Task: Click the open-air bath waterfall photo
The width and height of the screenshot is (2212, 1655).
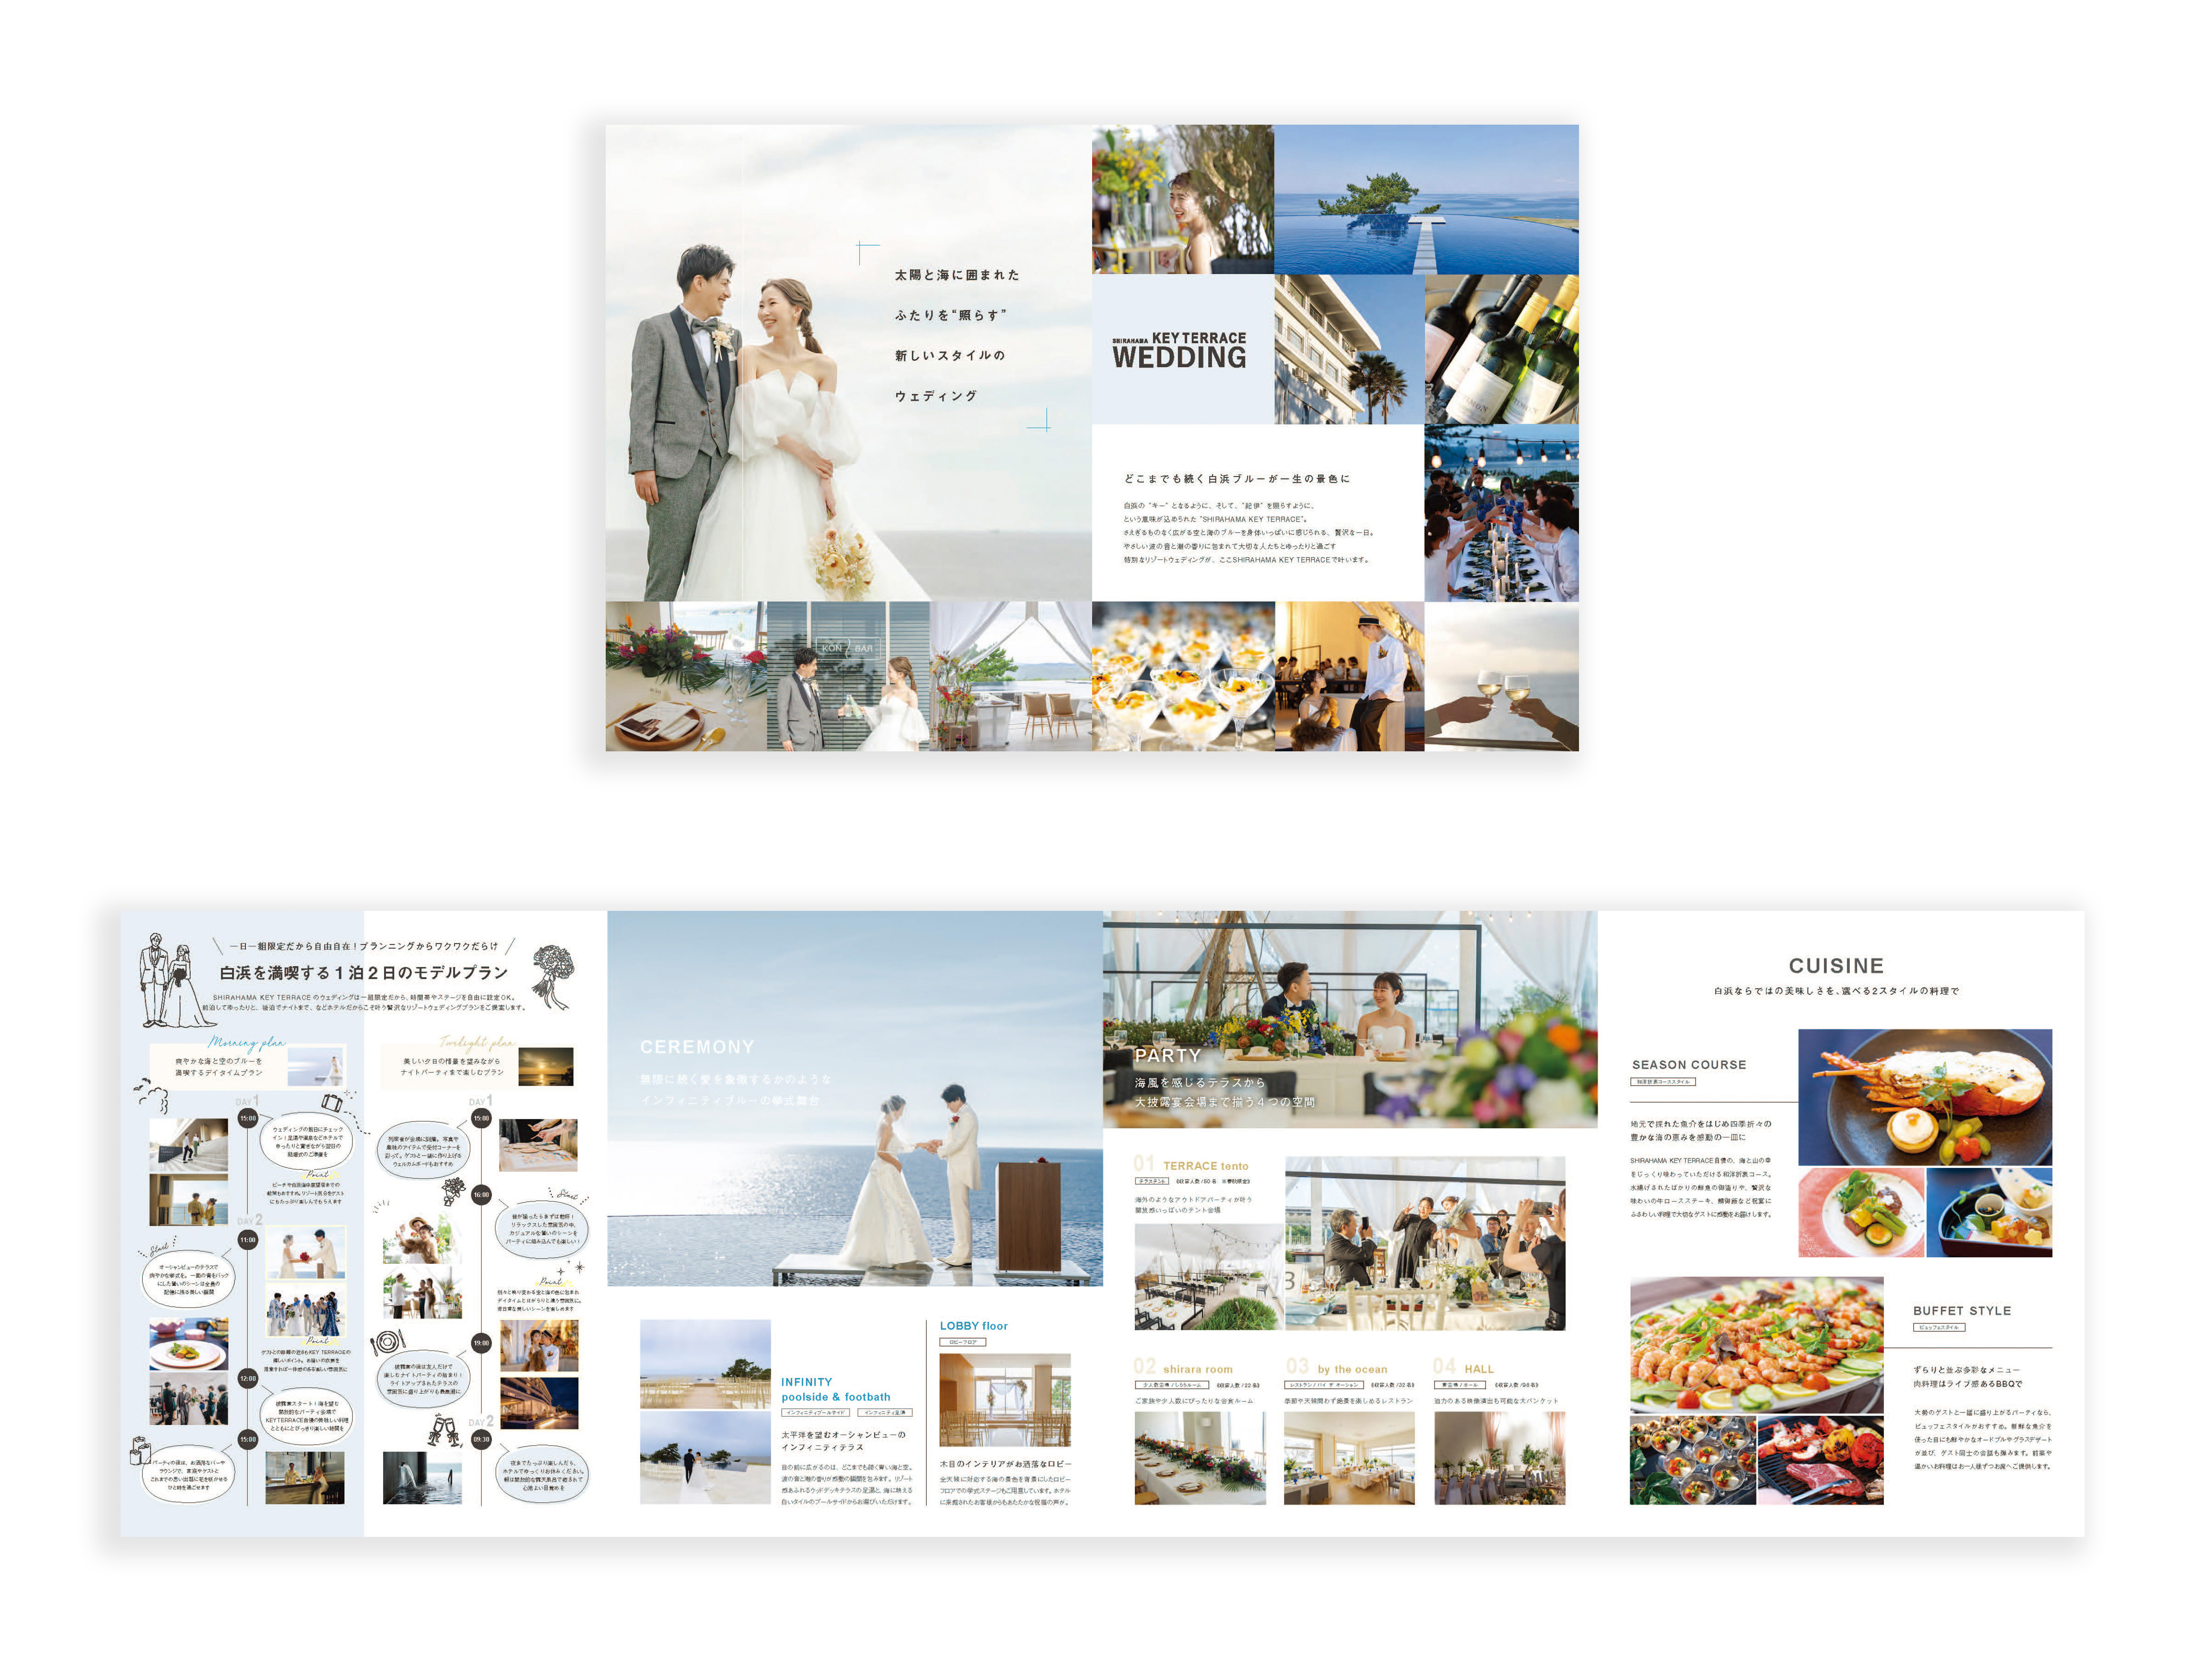Action: [x=422, y=1477]
